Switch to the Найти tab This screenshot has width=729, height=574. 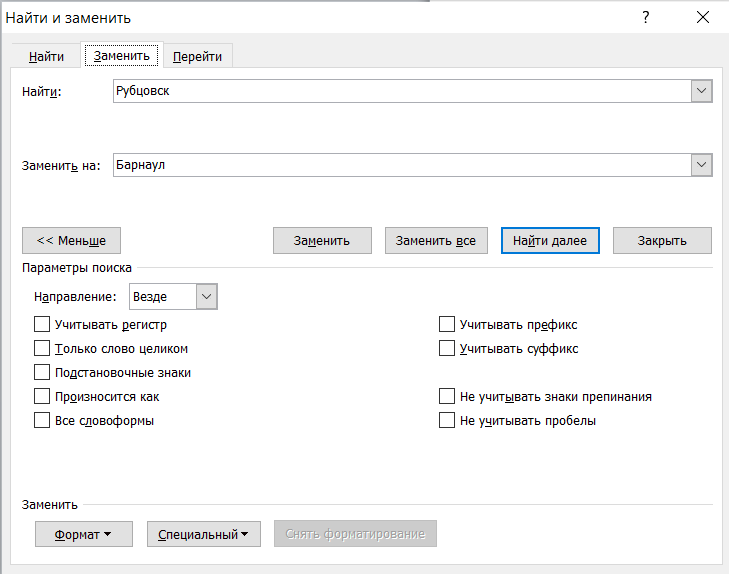click(47, 57)
